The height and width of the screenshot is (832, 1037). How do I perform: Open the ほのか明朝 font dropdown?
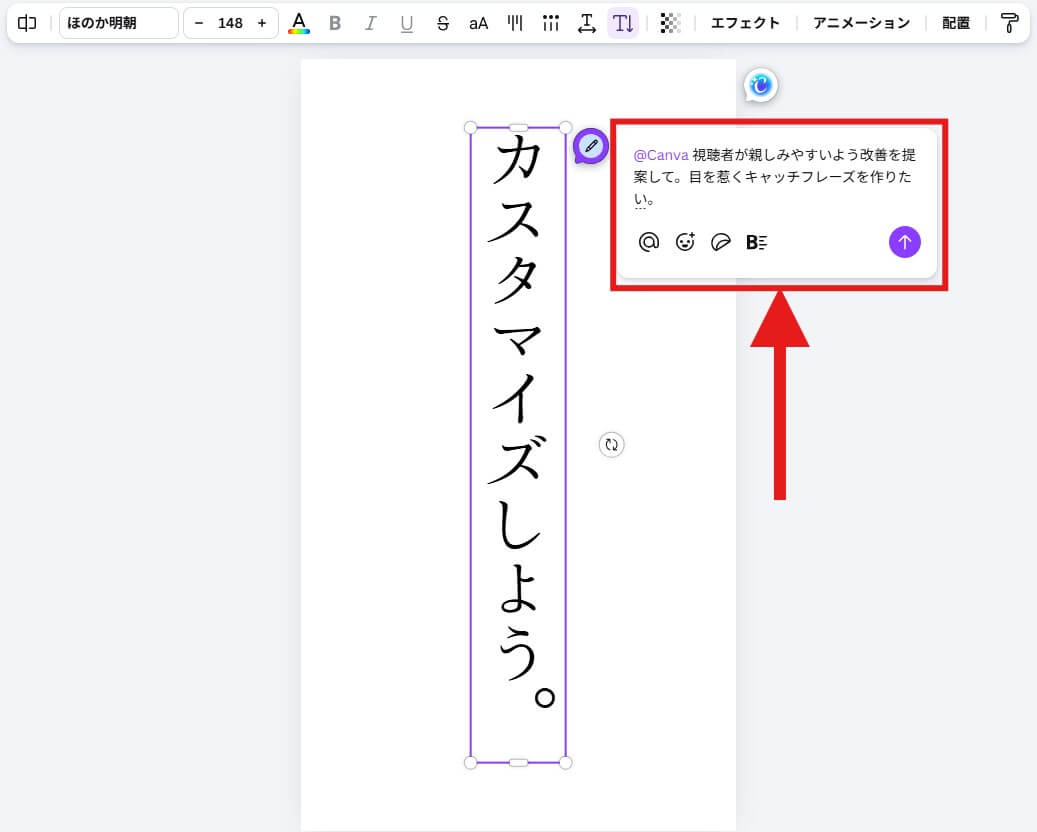point(118,23)
